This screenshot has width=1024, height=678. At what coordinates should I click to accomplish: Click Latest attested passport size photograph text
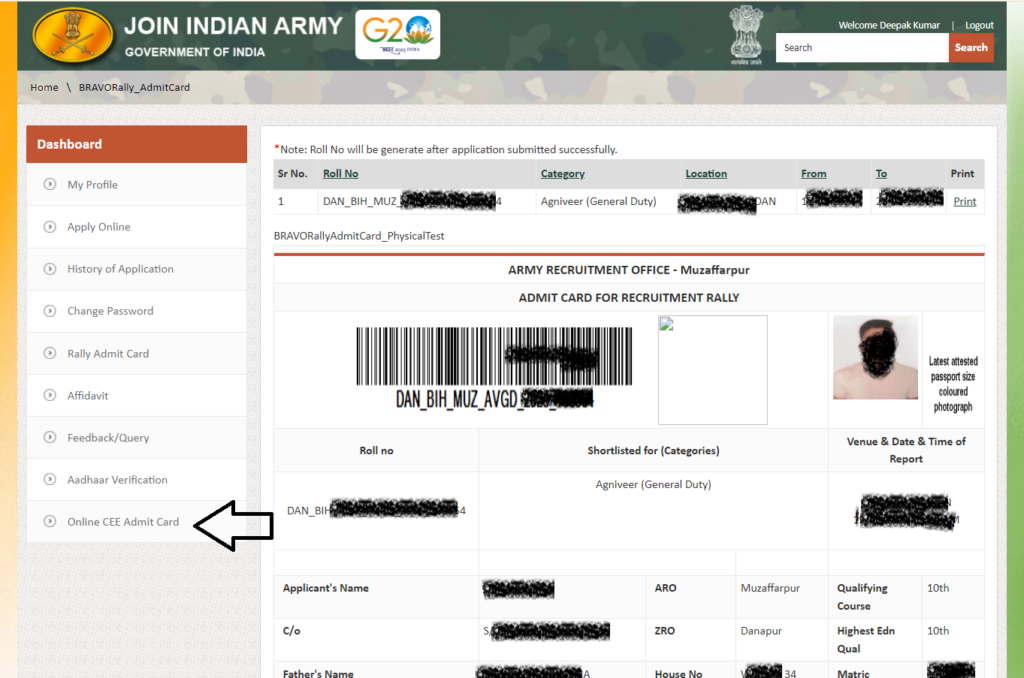953,384
